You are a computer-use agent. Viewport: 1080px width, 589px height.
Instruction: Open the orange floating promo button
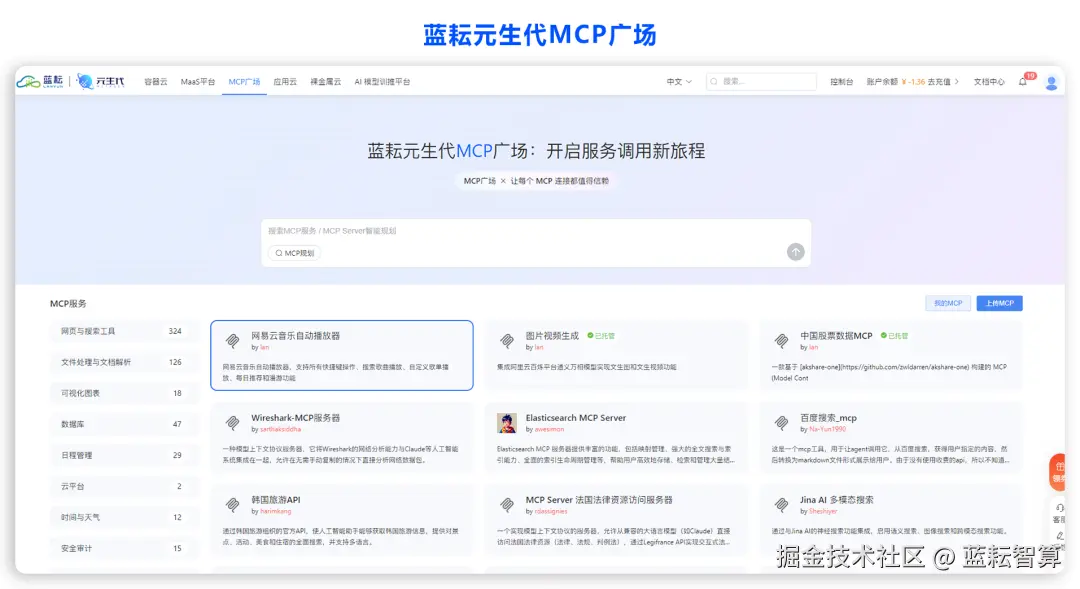coord(1057,472)
